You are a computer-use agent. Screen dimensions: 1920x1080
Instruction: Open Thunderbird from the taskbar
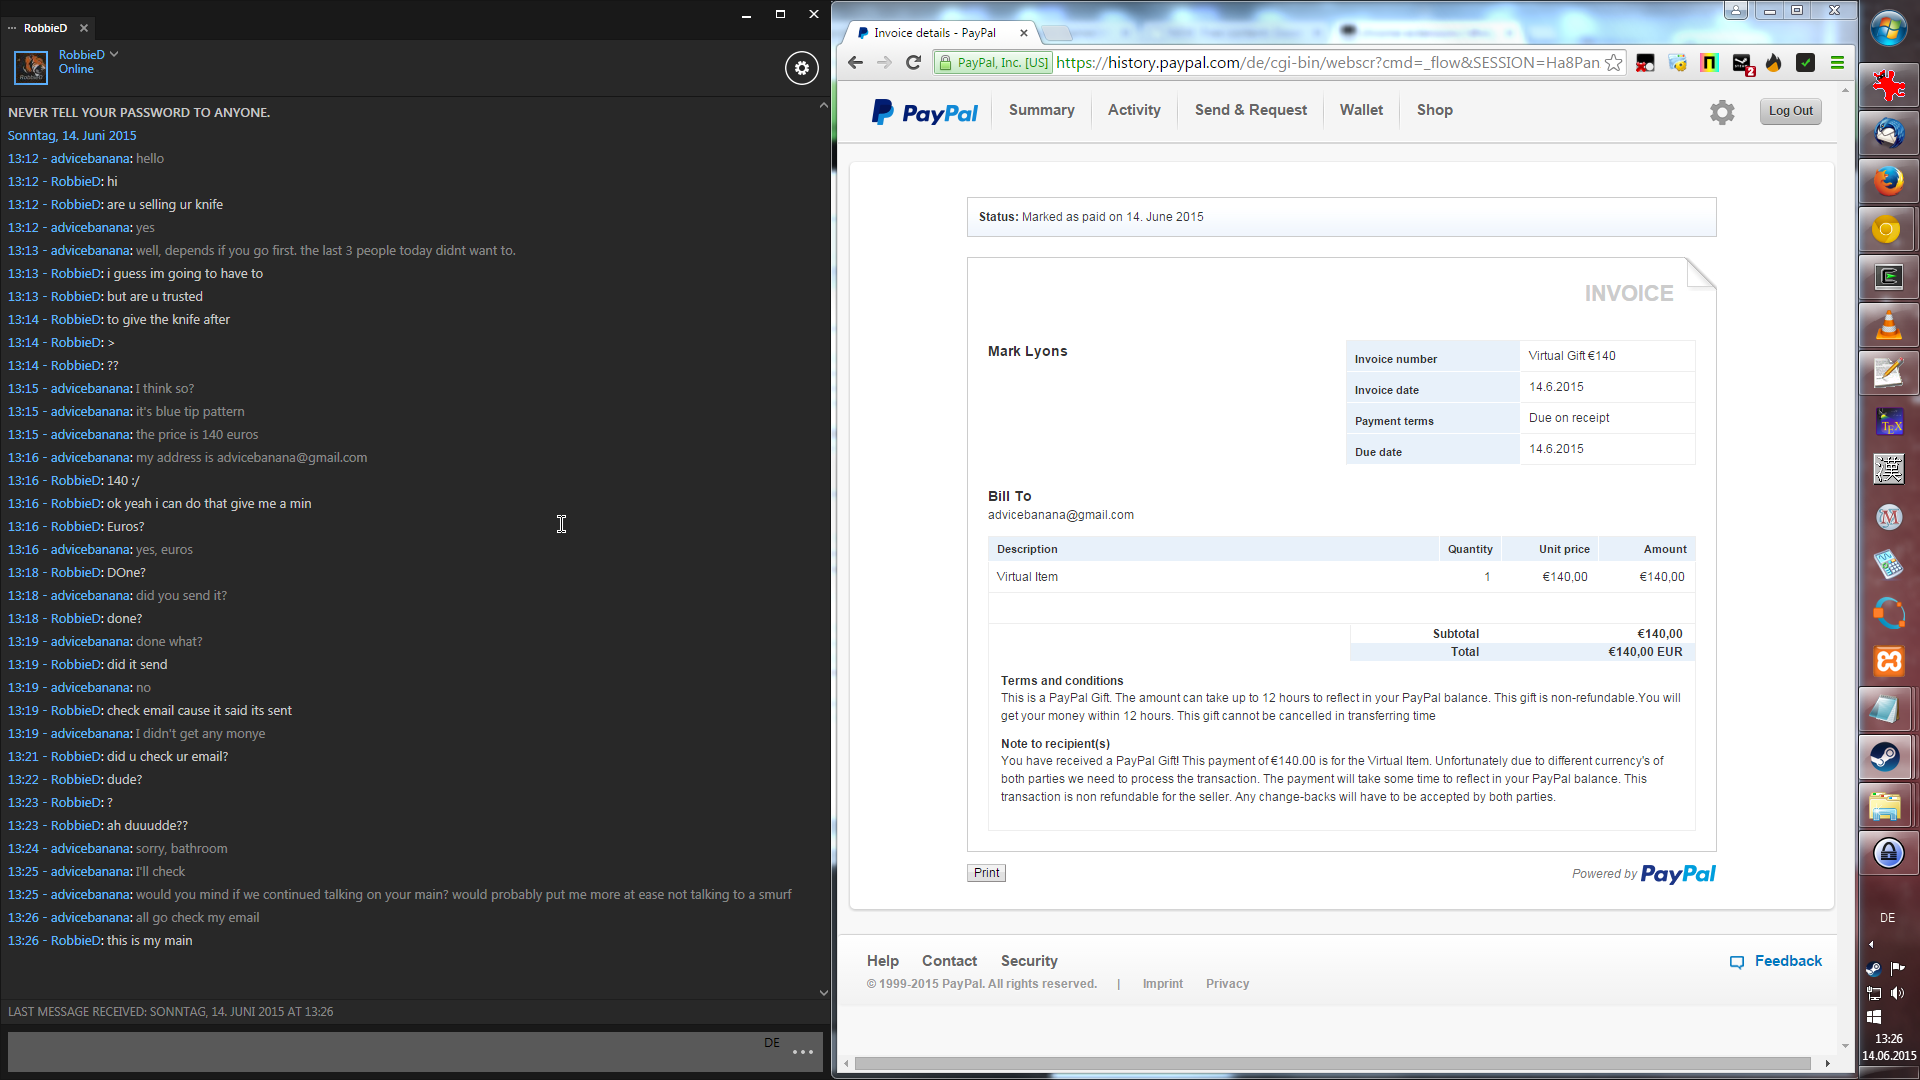coord(1888,133)
